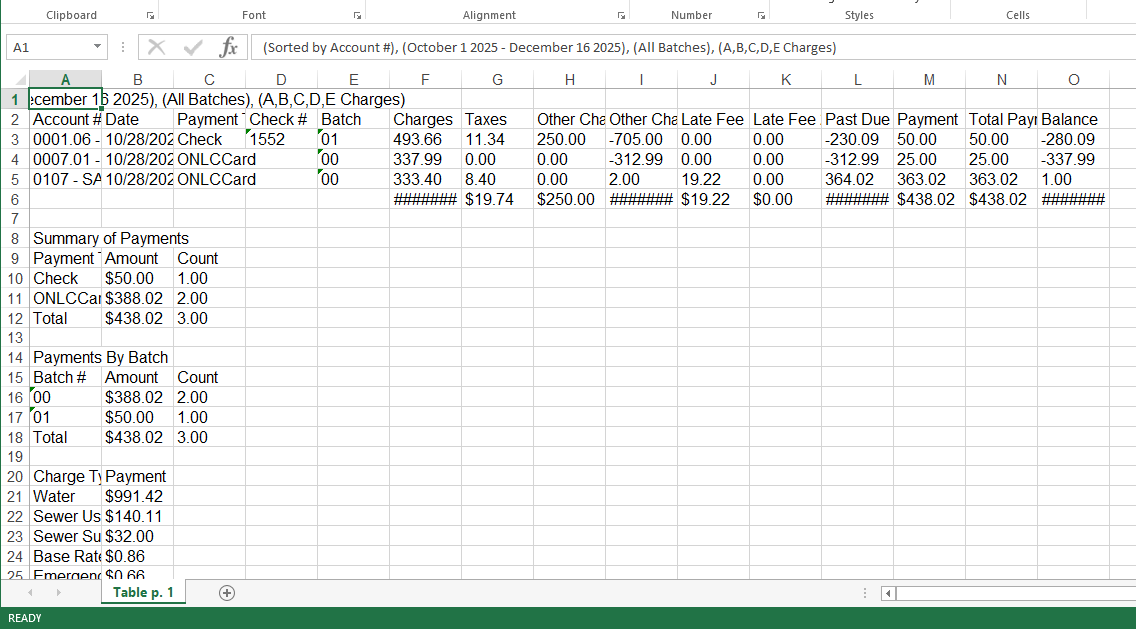
Task: Expand the Name Box dropdown arrow
Action: coord(97,47)
